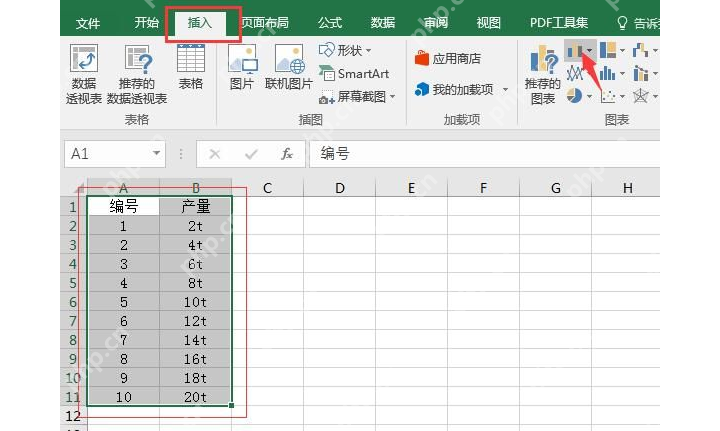Select row 6 header
The width and height of the screenshot is (720, 431).
click(x=73, y=302)
